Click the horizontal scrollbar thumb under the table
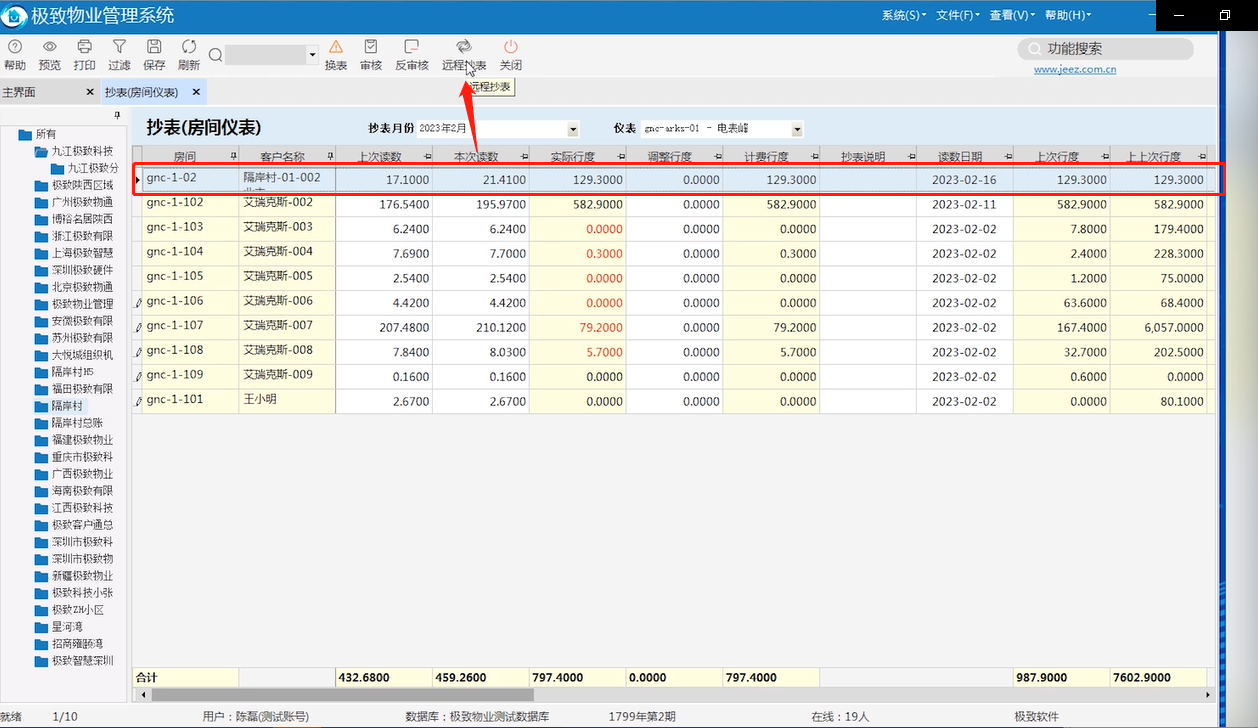 tap(342, 694)
